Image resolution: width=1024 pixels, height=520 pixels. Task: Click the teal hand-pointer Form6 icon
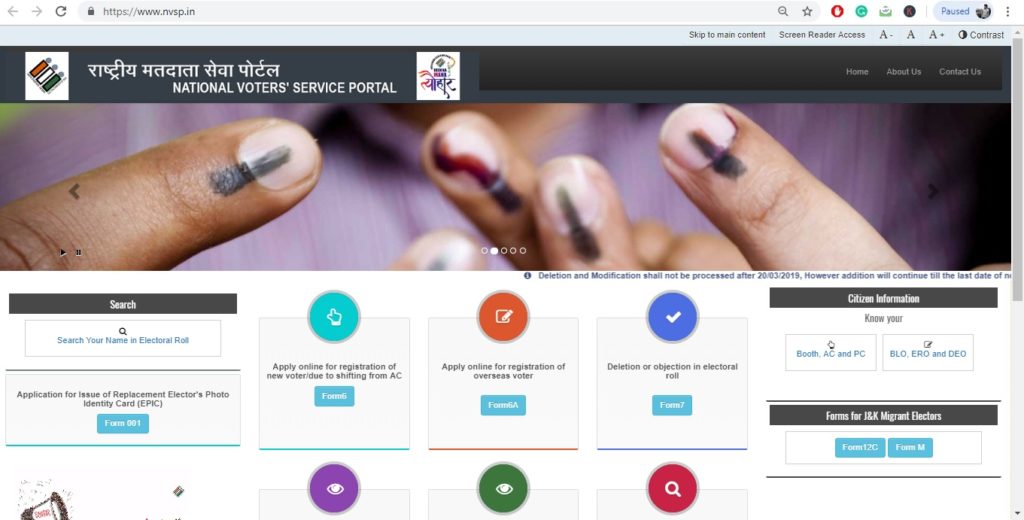pos(334,317)
